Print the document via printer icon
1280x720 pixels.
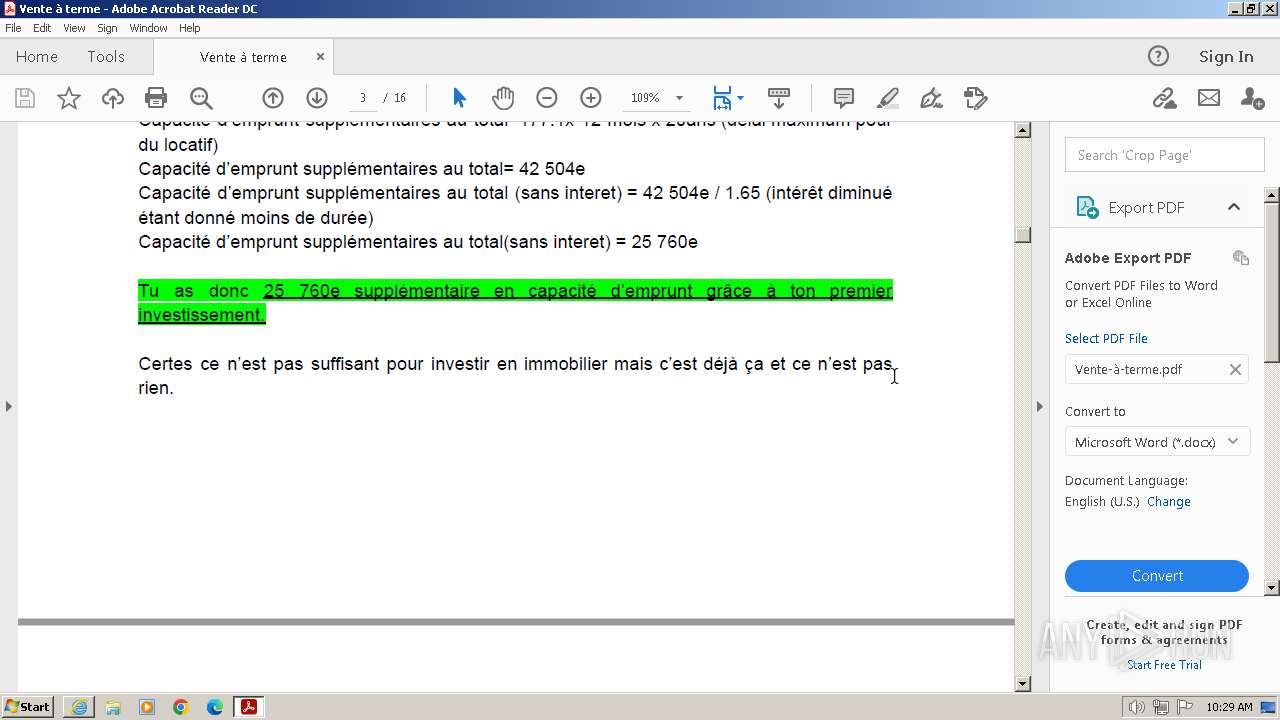[156, 98]
